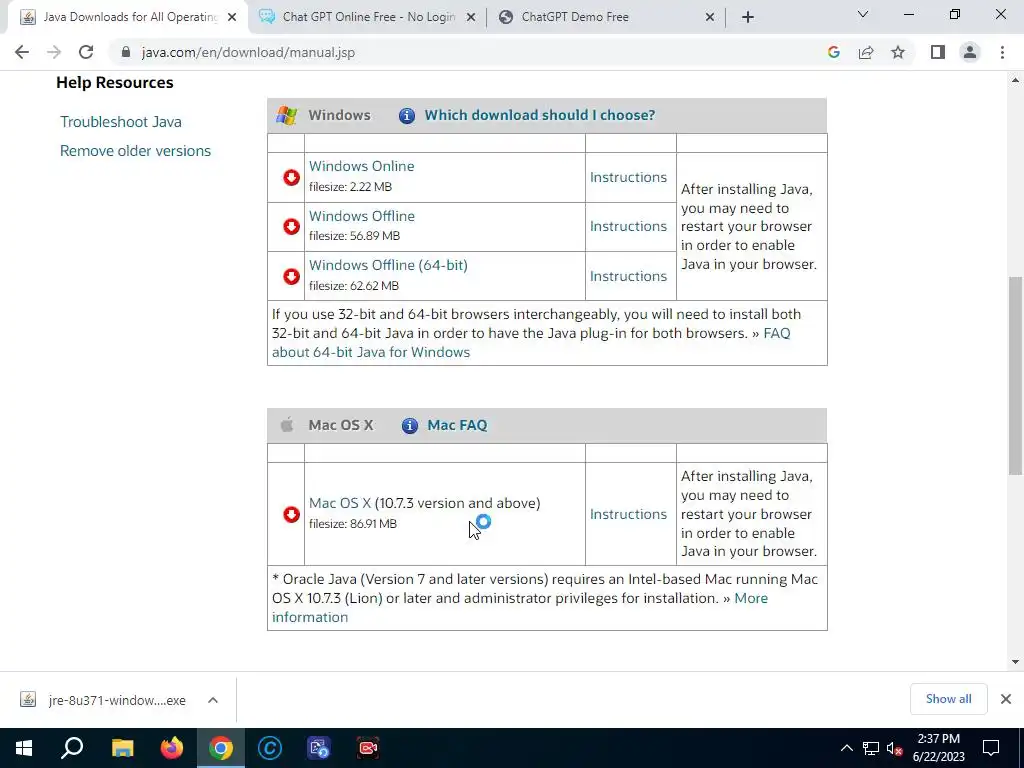Open the Troubleshoot Java link
This screenshot has width=1024, height=768.
click(x=121, y=122)
